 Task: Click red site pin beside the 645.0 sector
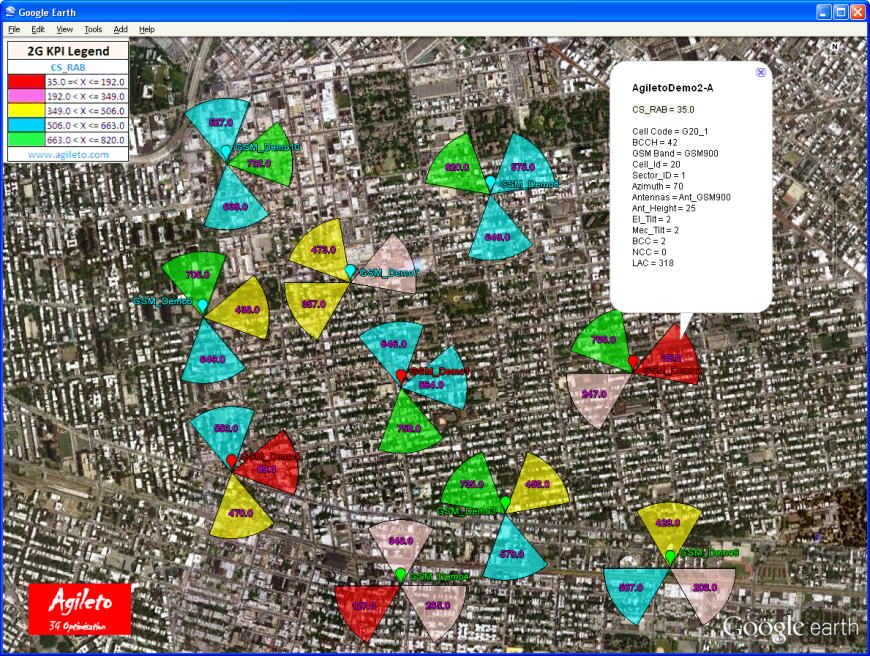point(402,375)
